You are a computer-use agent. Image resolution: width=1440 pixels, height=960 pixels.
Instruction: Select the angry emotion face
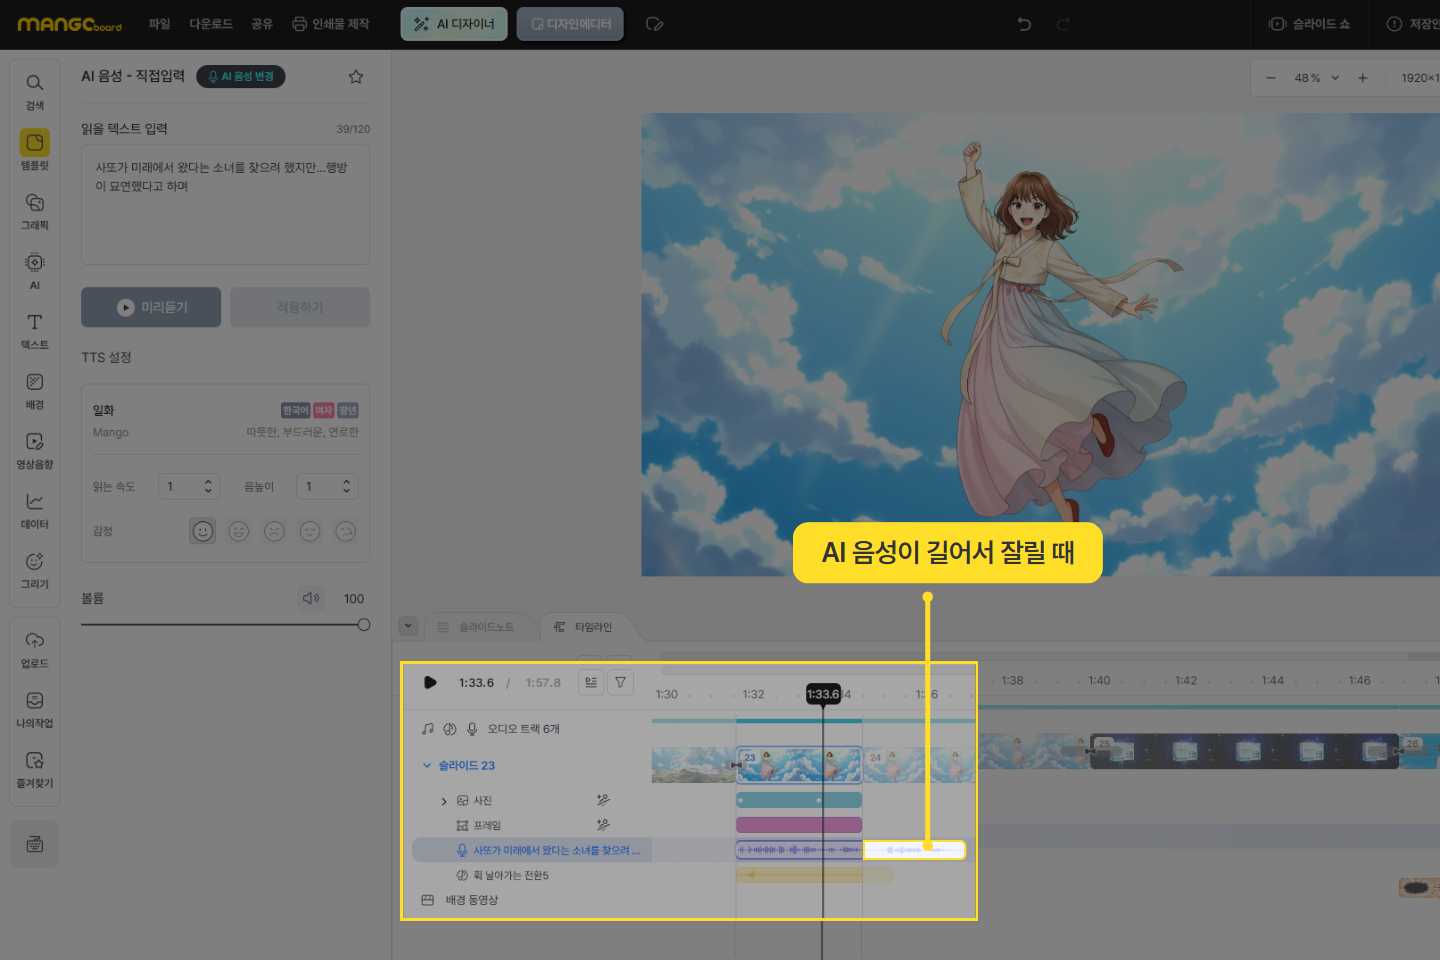[274, 531]
